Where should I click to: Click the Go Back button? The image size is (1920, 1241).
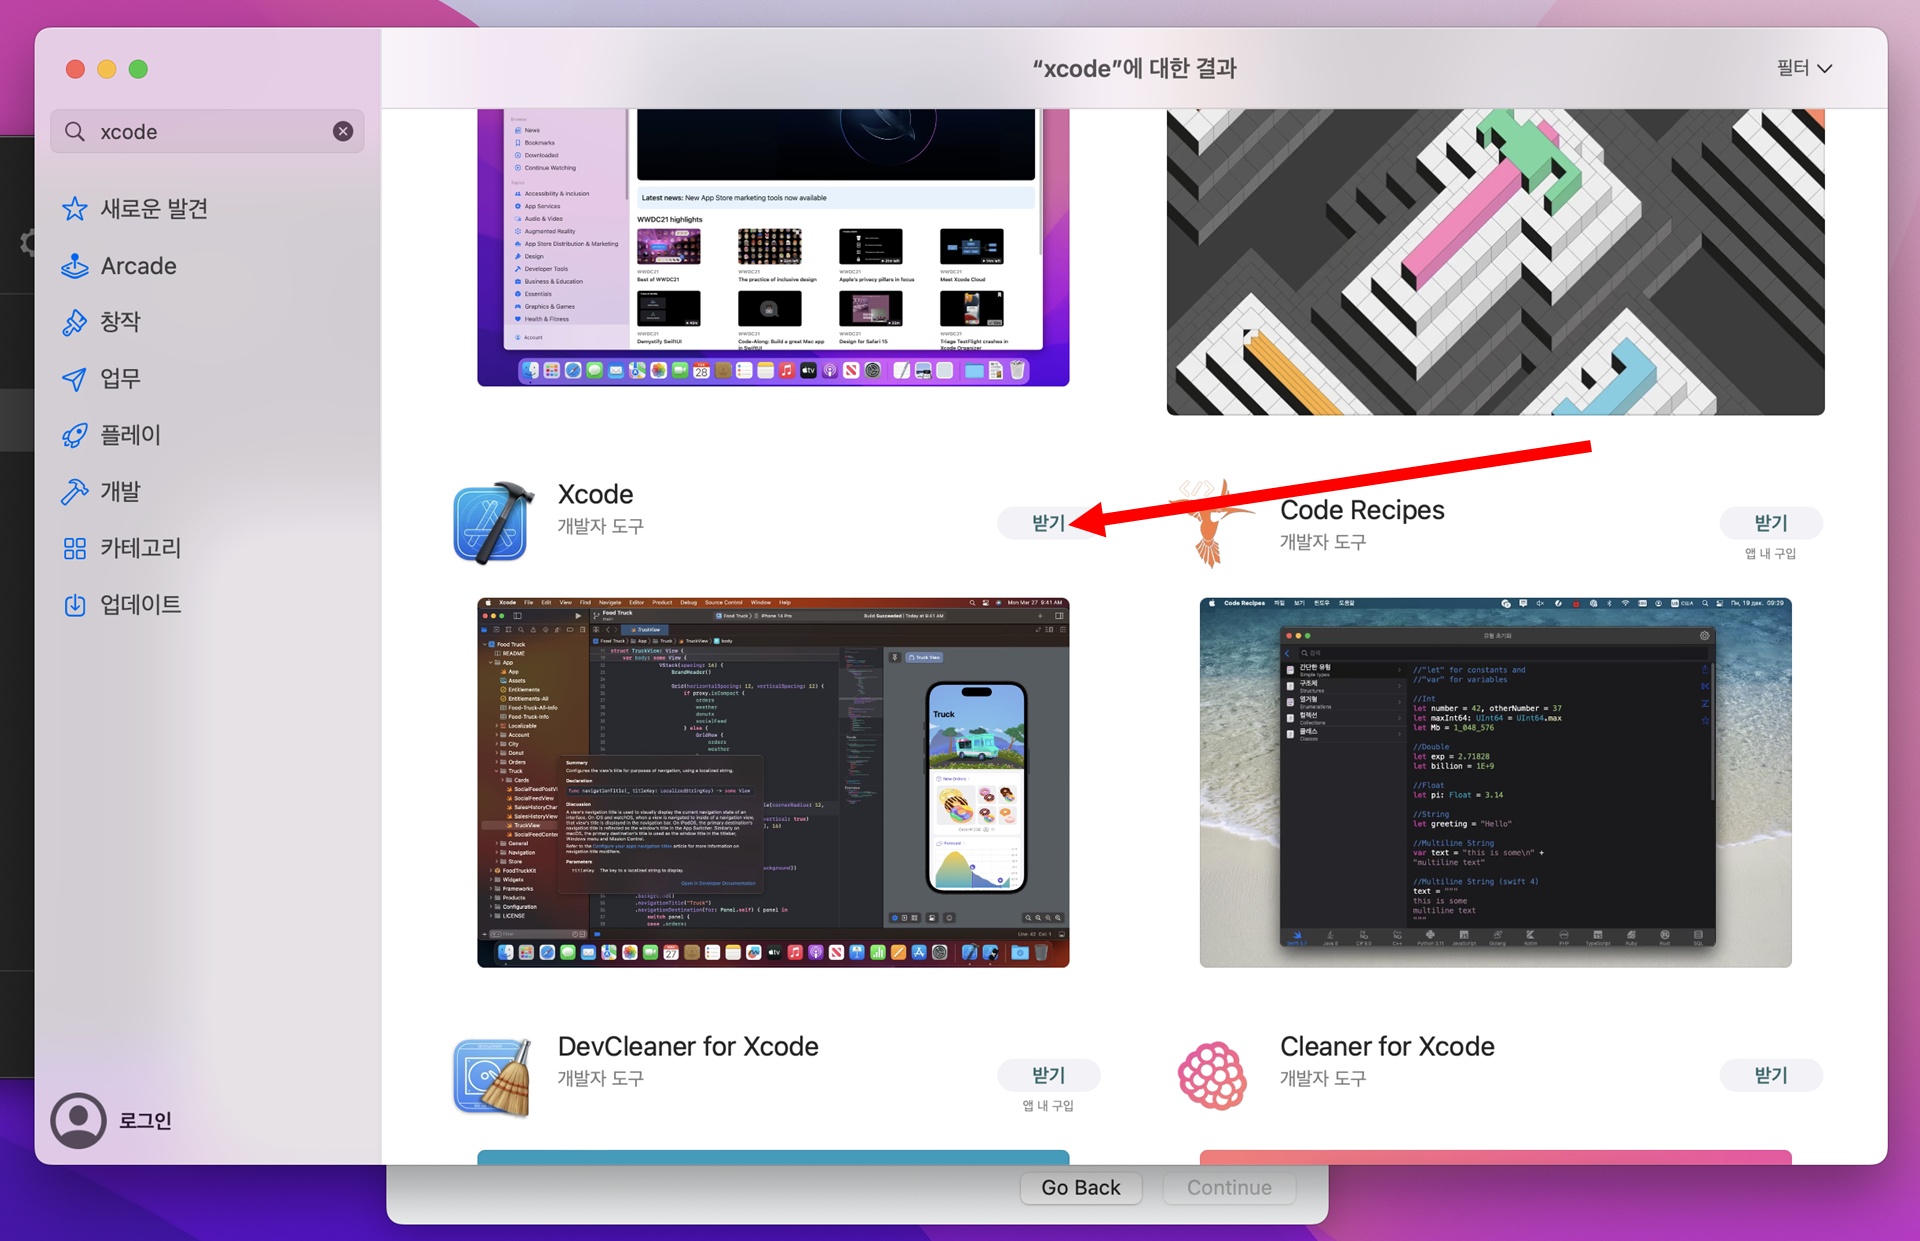point(1080,1187)
